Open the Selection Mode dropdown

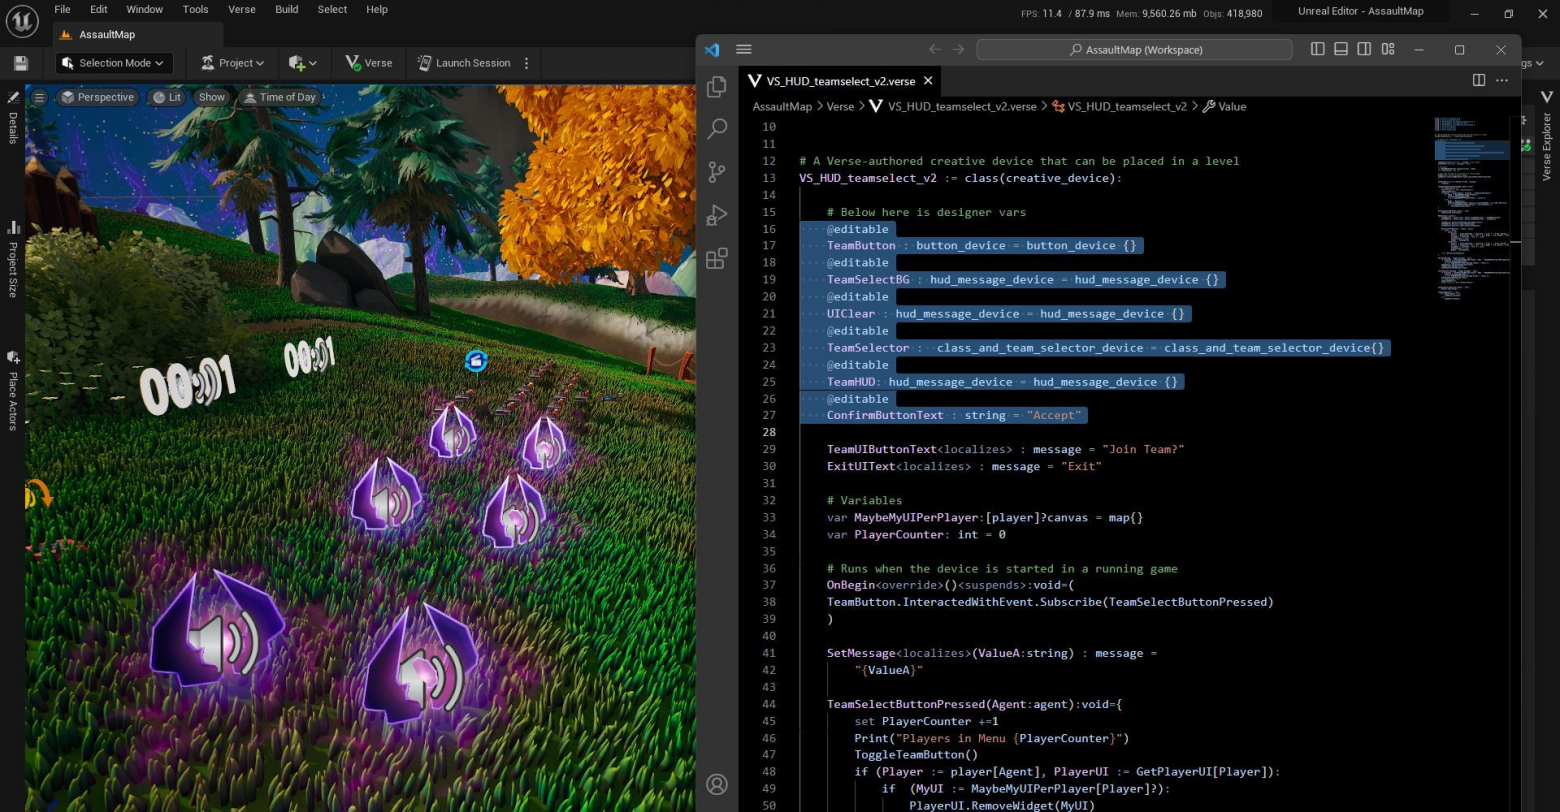[113, 62]
